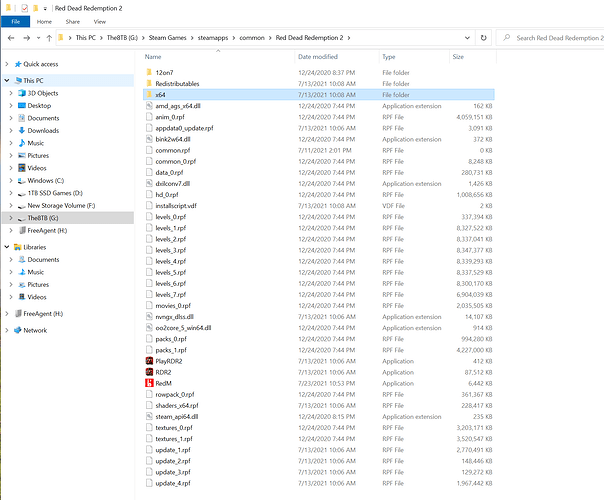Image resolution: width=604 pixels, height=500 pixels.
Task: Select the file textures_1.rpf
Action: click(174, 439)
